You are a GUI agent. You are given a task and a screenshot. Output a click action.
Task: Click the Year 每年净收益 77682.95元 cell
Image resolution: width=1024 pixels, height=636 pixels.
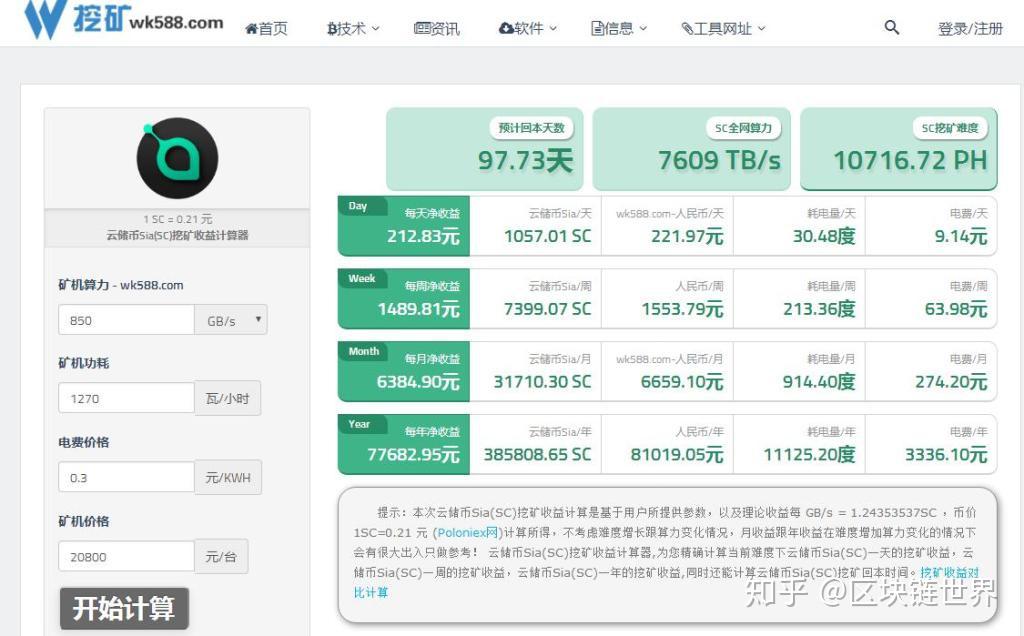[x=404, y=444]
